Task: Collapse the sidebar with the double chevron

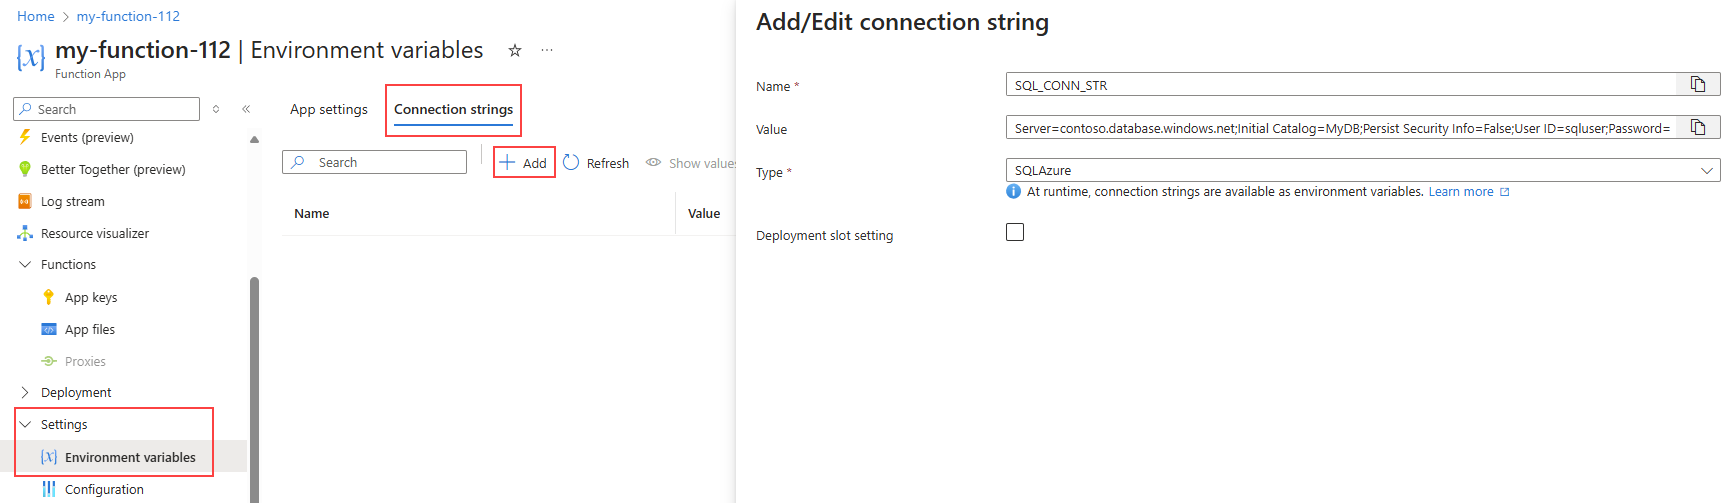Action: [246, 109]
